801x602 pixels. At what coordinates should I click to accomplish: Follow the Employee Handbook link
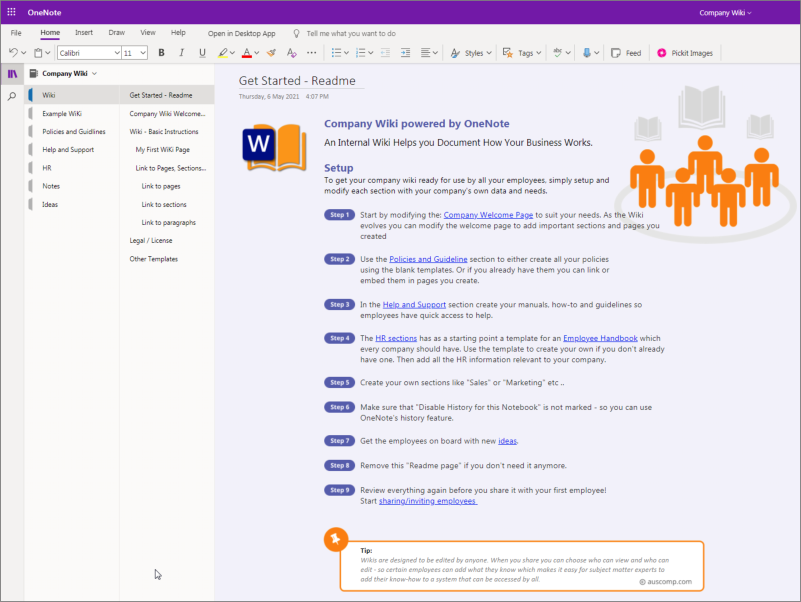click(x=600, y=338)
